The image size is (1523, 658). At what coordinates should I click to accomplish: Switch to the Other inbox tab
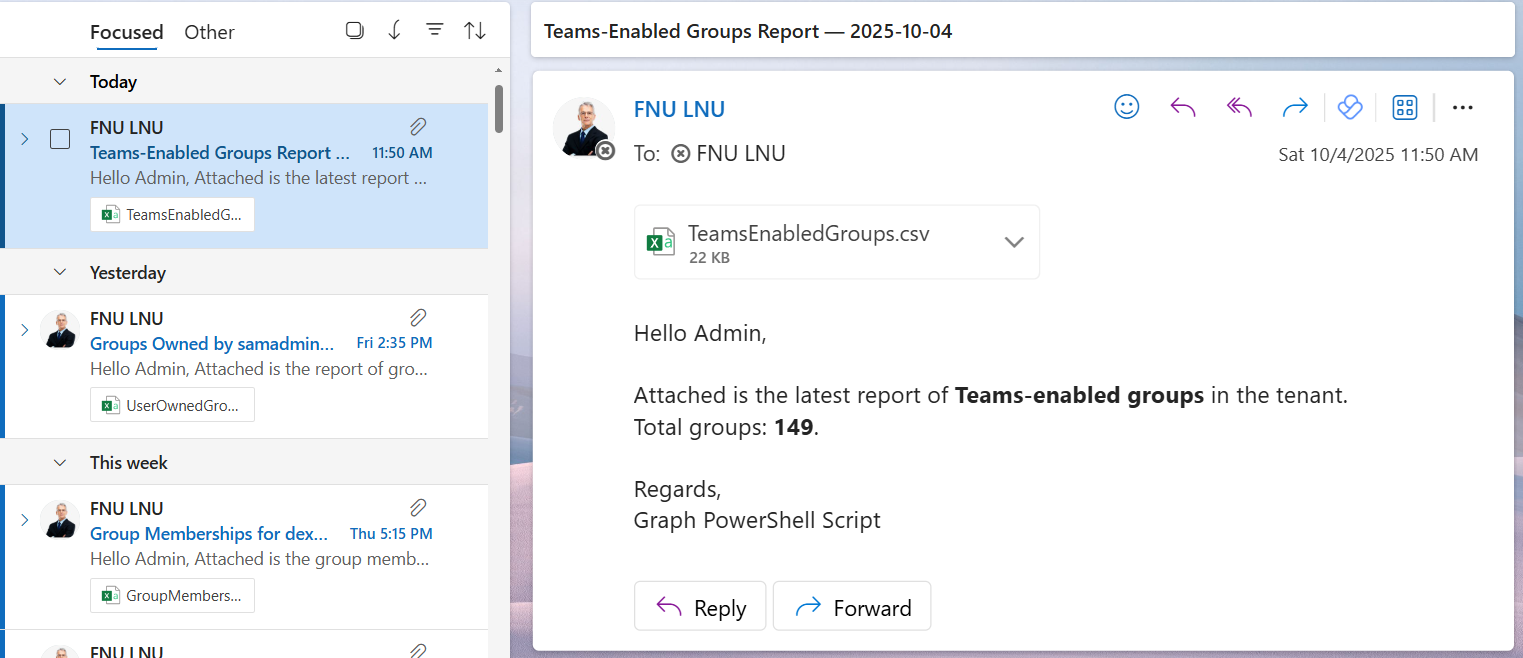pyautogui.click(x=209, y=32)
